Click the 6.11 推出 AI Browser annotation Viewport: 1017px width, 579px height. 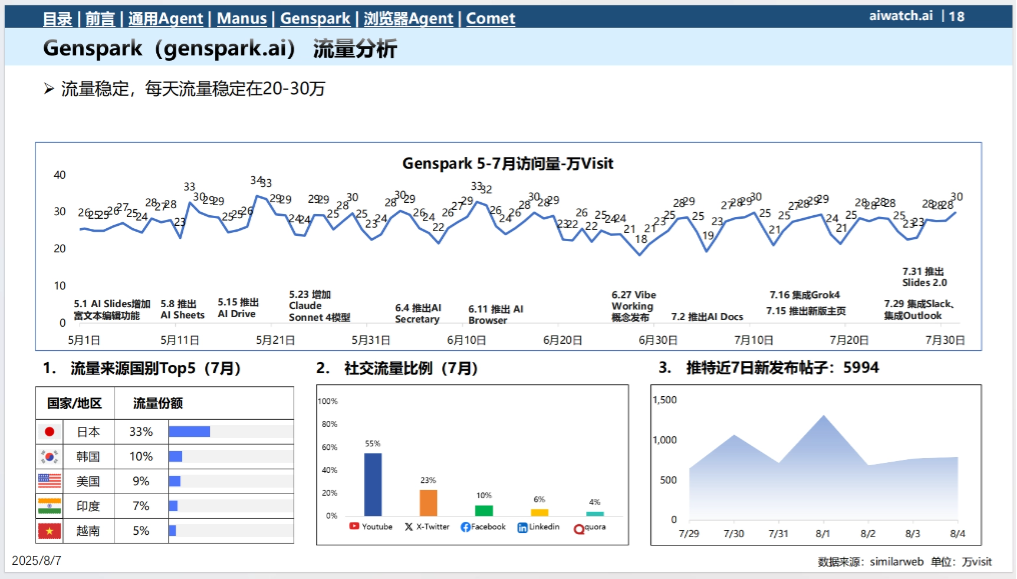coord(496,314)
